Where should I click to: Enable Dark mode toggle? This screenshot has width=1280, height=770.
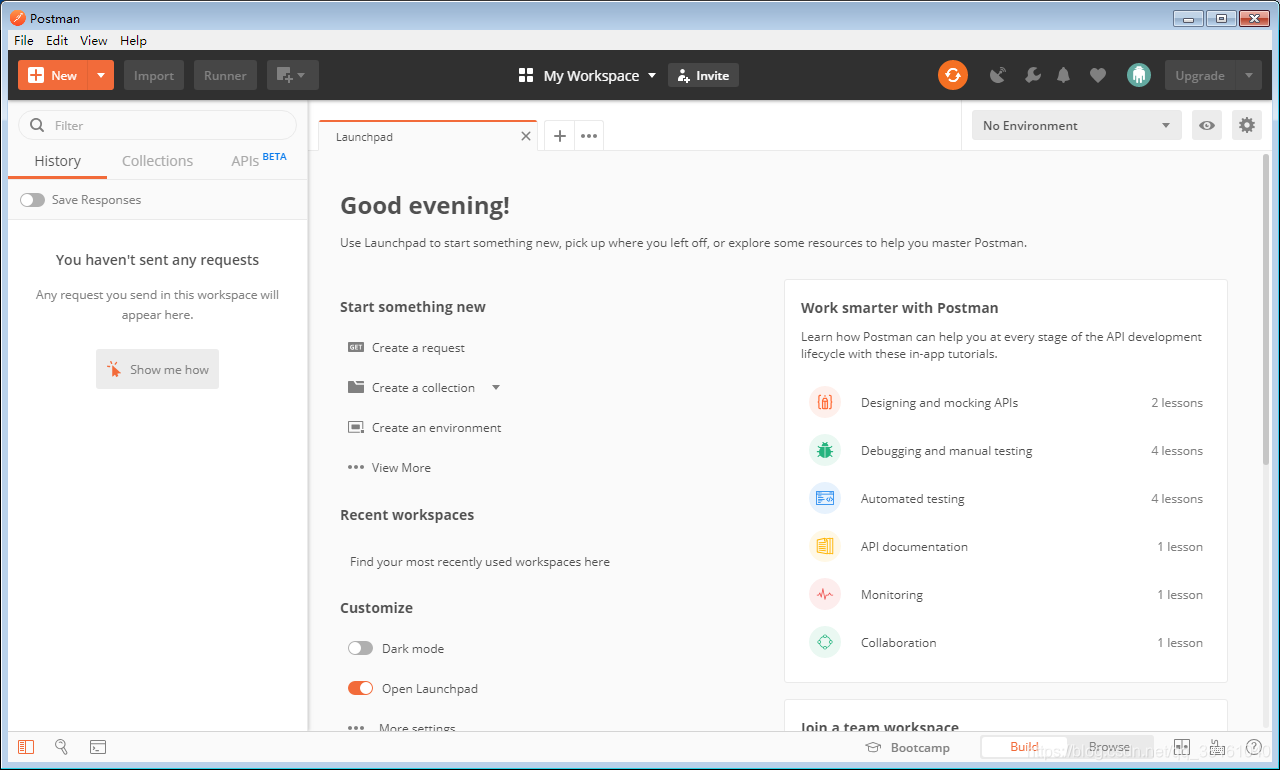[x=360, y=648]
